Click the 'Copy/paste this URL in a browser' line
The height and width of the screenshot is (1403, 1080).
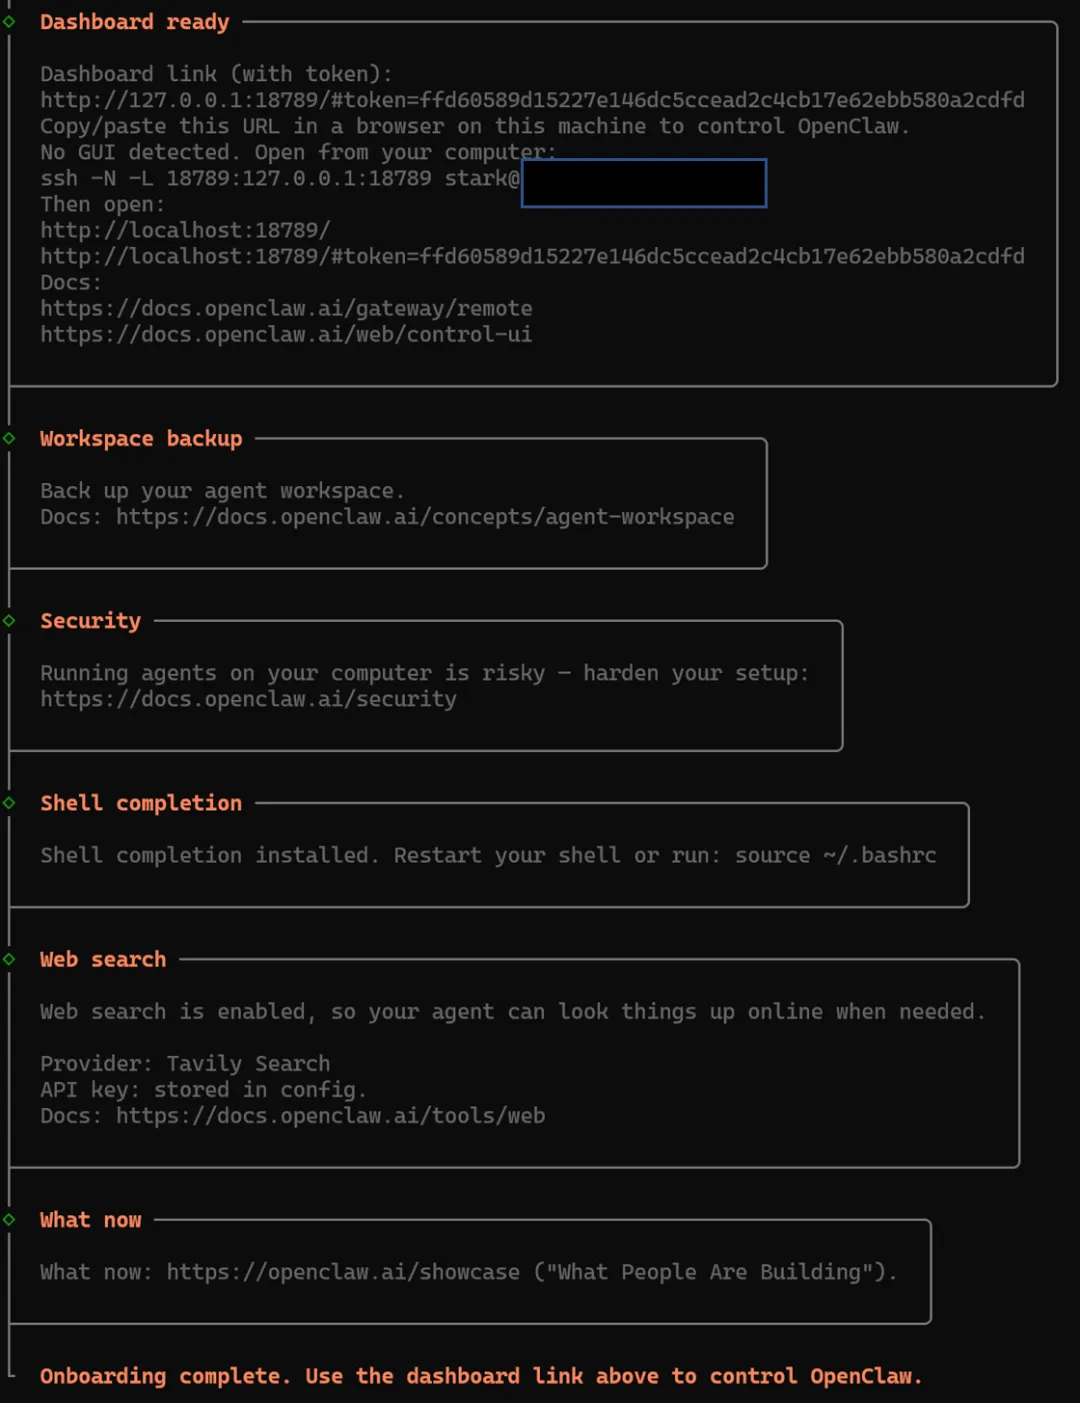point(475,126)
